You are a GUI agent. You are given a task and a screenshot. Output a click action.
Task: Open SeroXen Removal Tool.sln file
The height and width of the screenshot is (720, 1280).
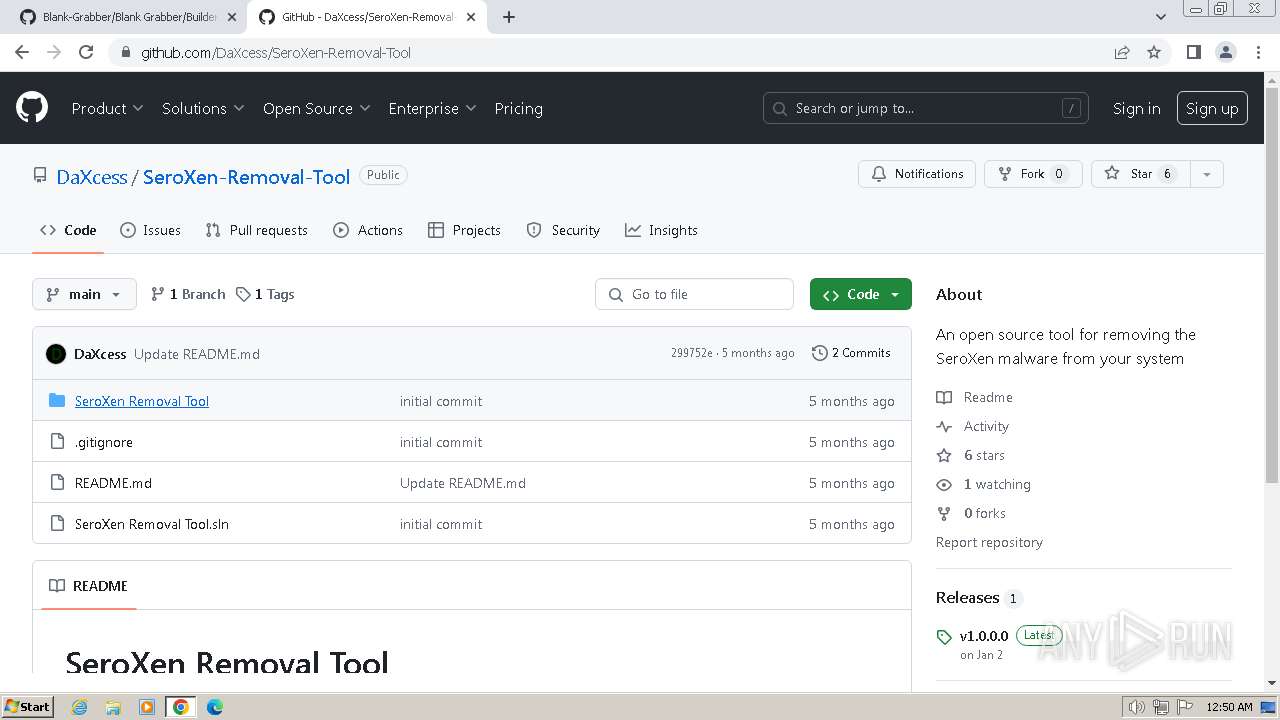point(152,524)
